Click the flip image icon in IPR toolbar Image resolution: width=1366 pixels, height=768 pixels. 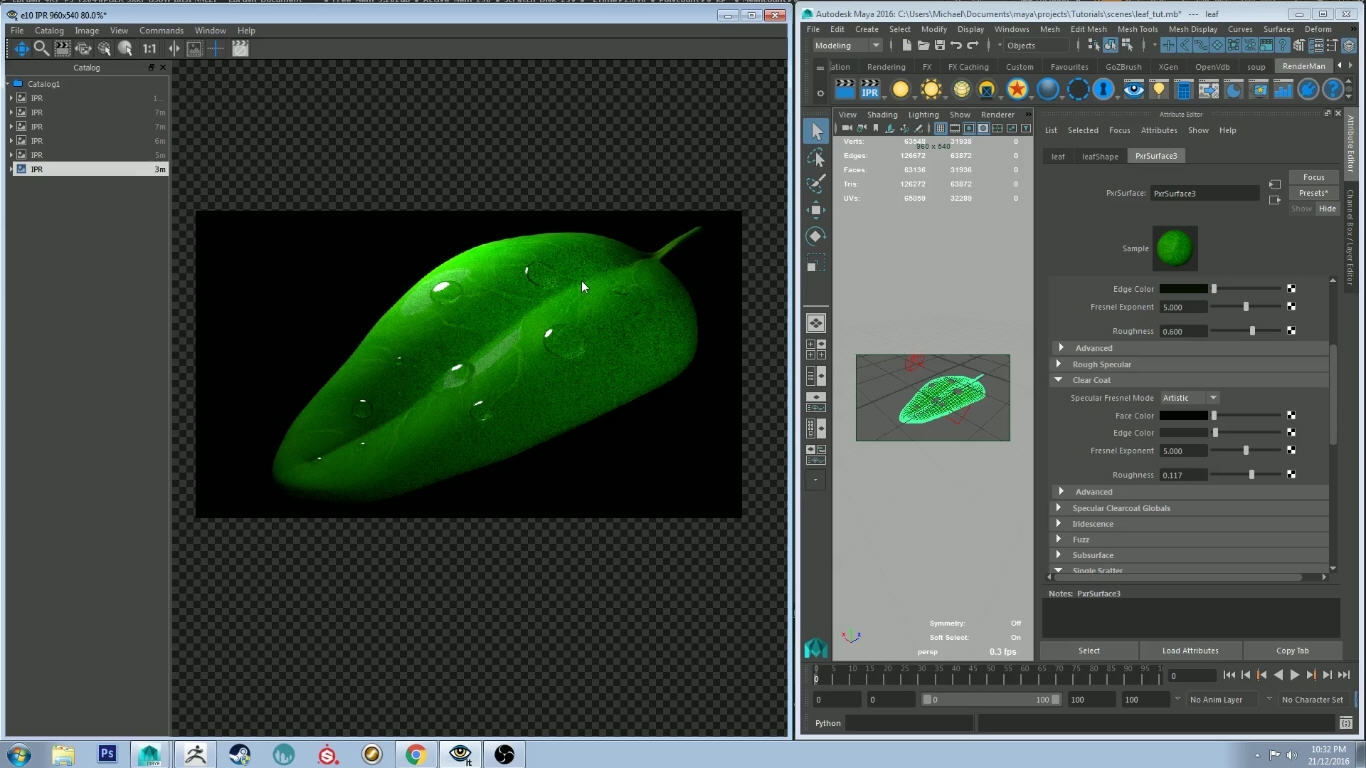[x=174, y=48]
